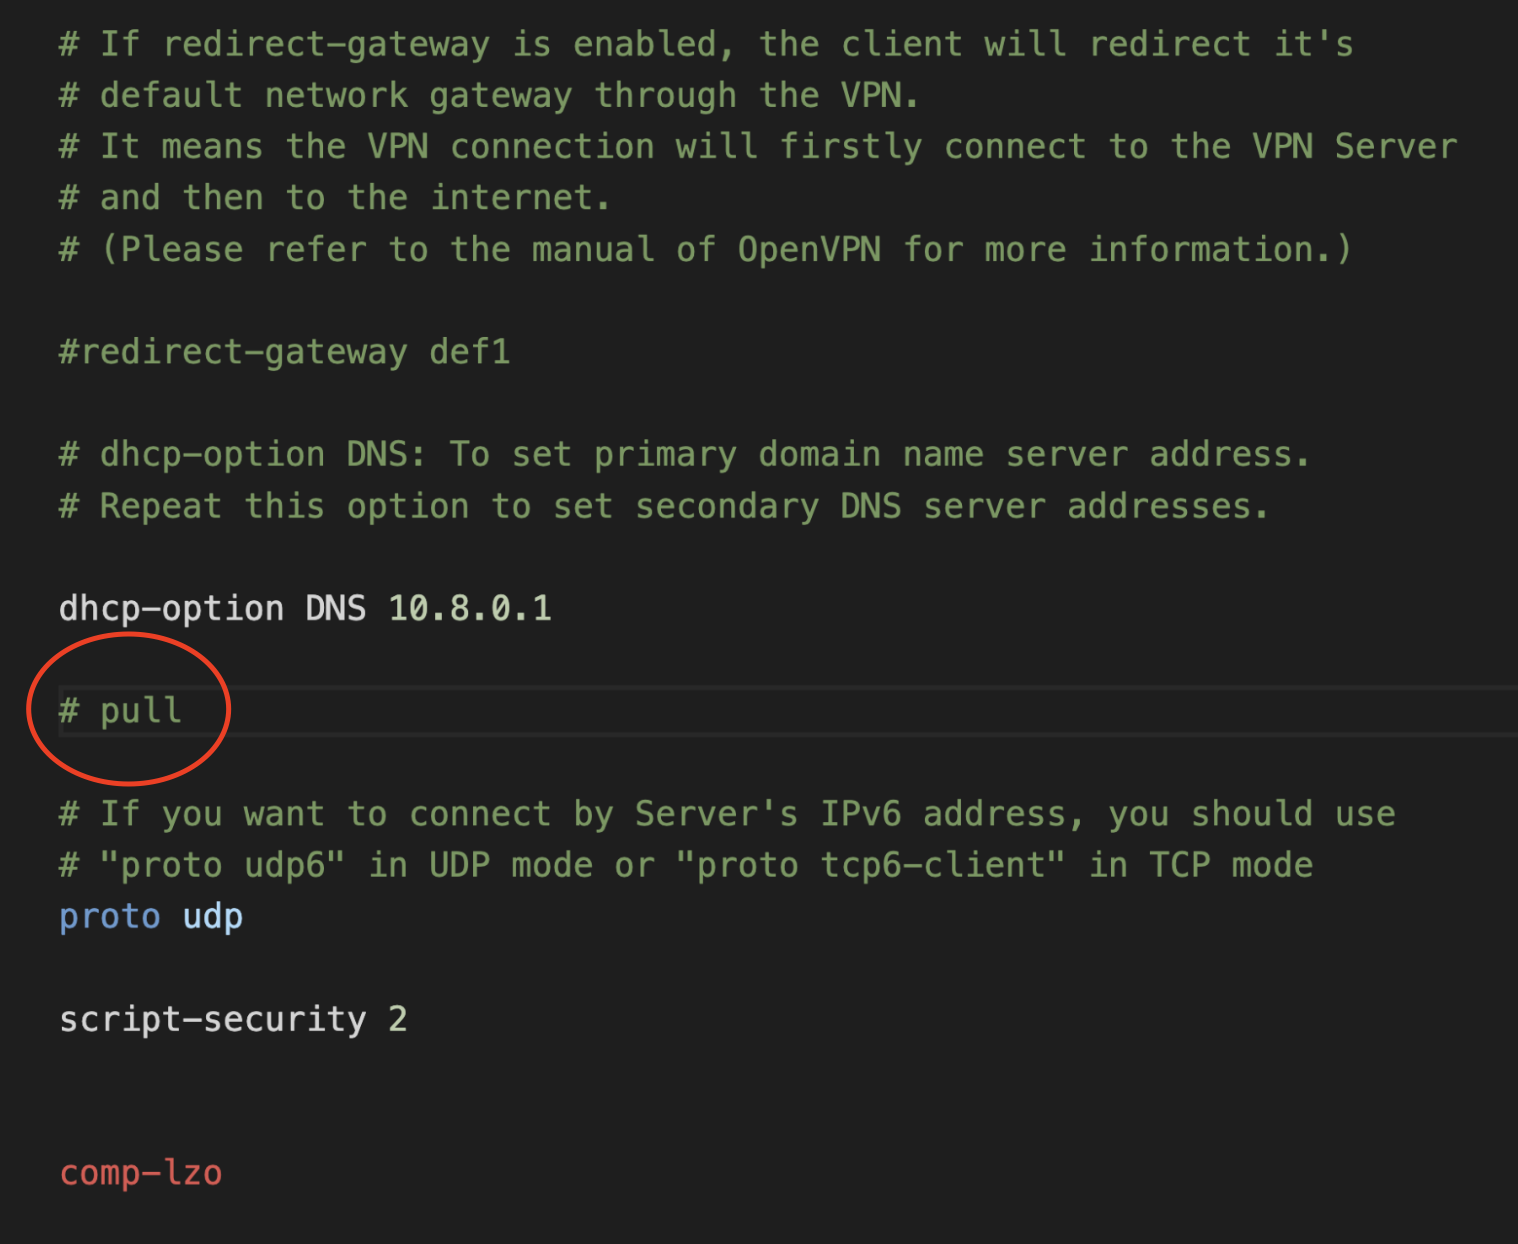Click the 'def1' word after #redirect-gateway
Image resolution: width=1518 pixels, height=1244 pixels.
[469, 352]
